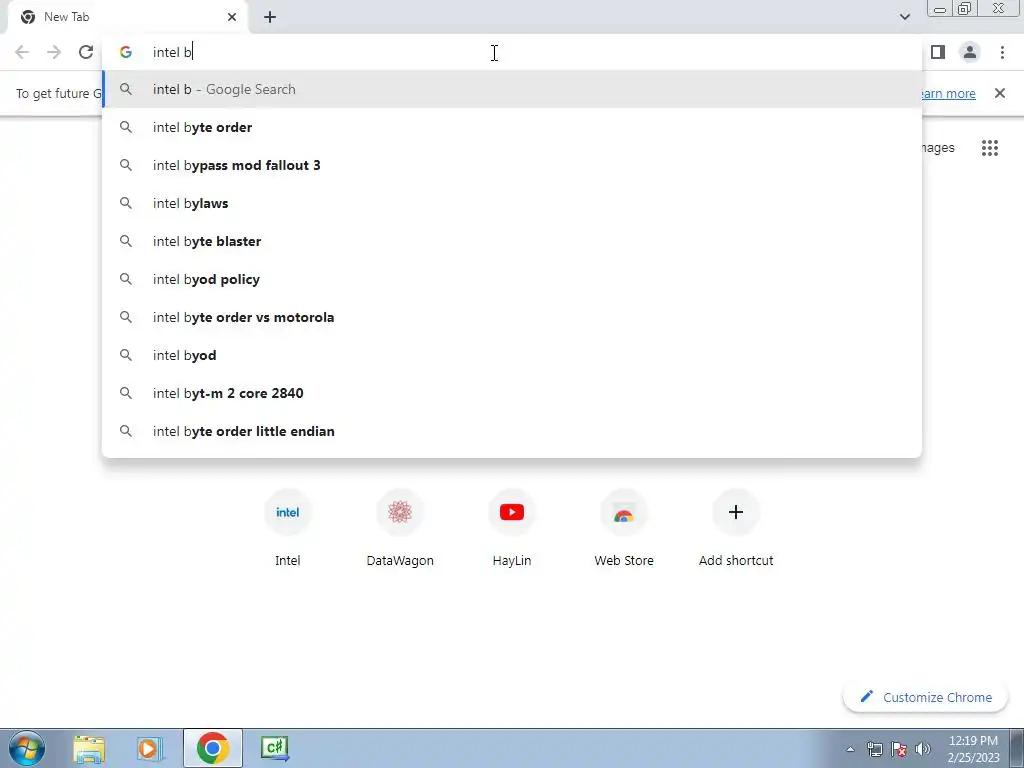This screenshot has width=1024, height=768.
Task: Reload the page with the refresh icon
Action: pyautogui.click(x=86, y=52)
